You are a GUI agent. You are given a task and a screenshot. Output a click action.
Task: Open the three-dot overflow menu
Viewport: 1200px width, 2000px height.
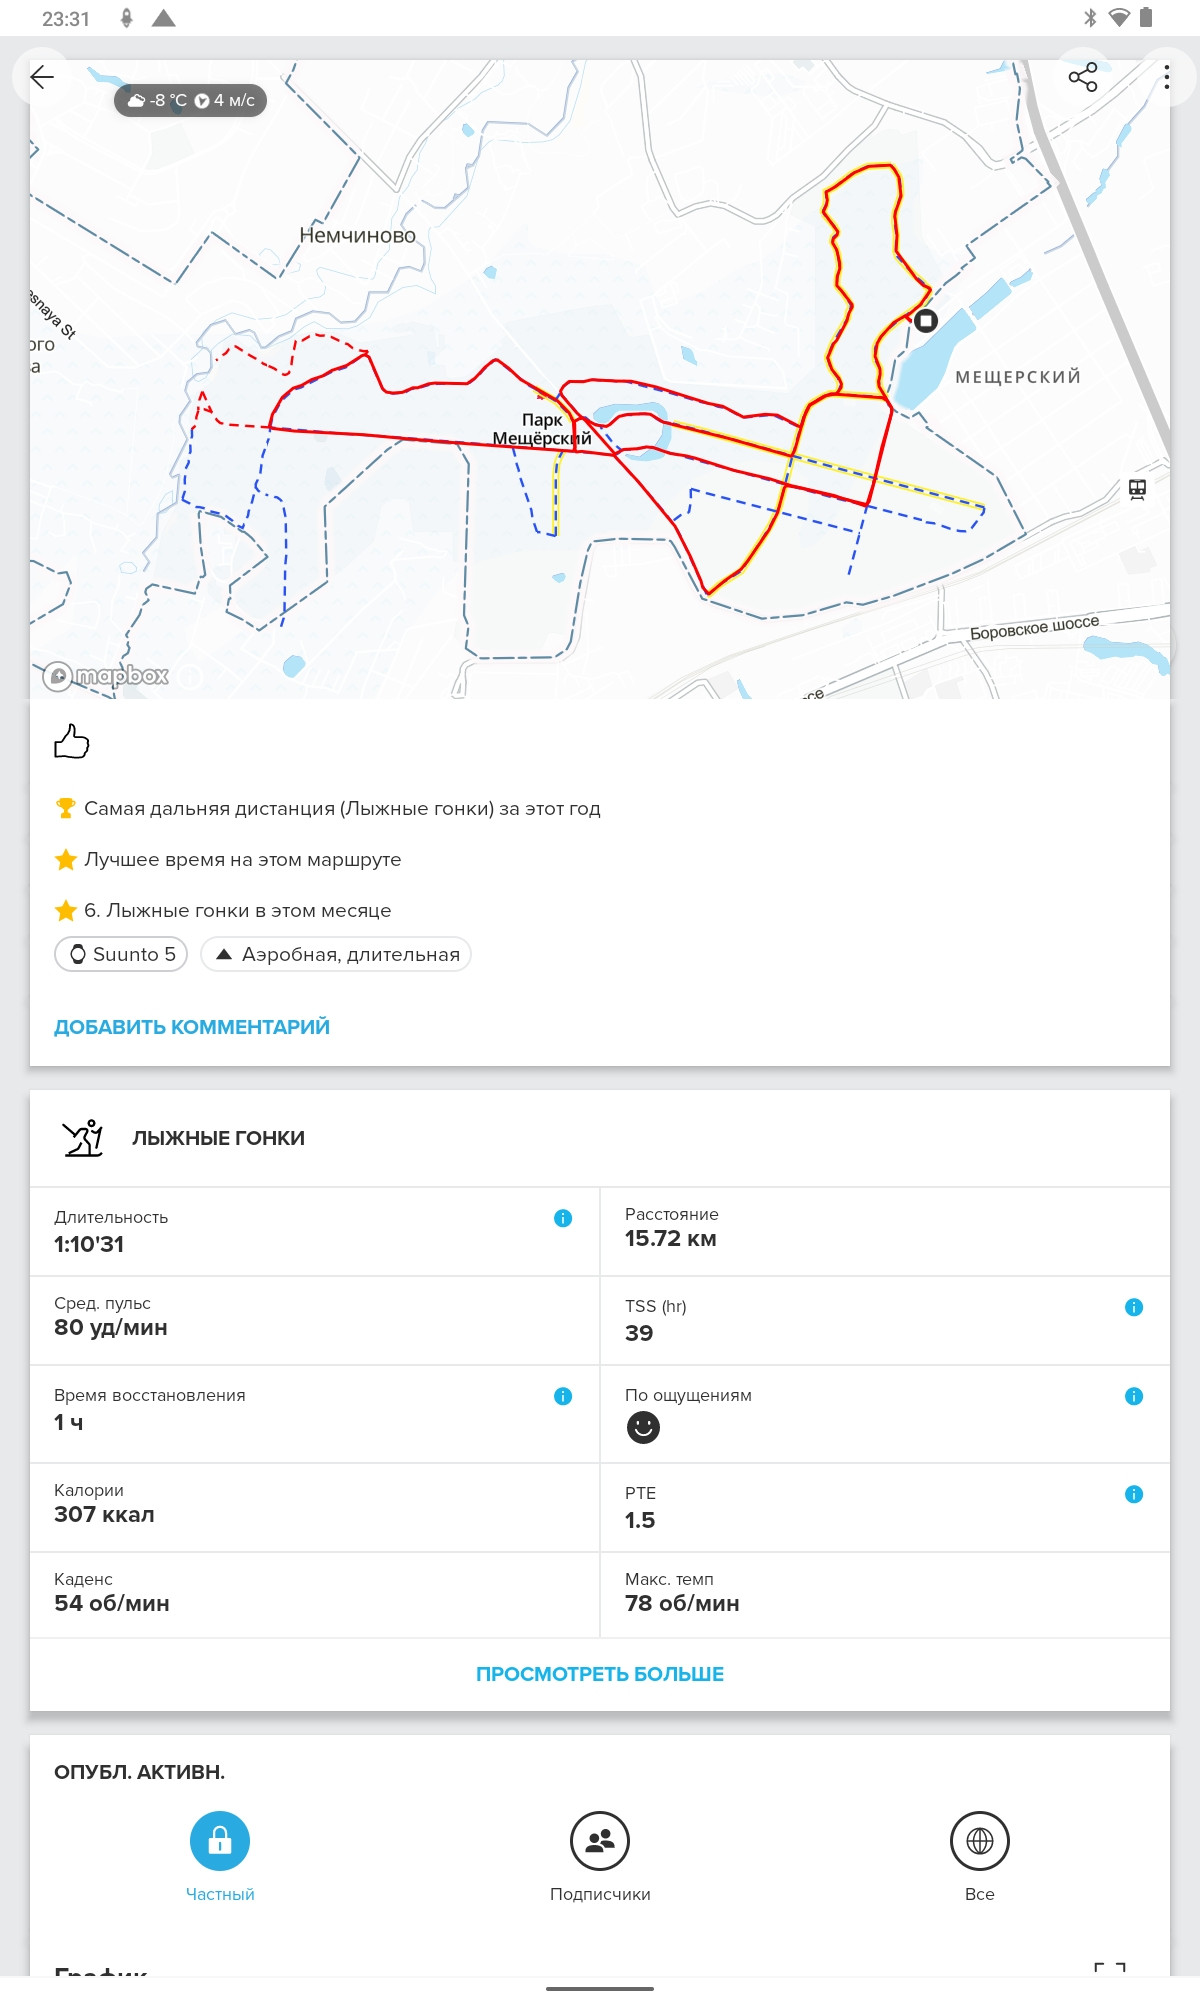tap(1166, 77)
